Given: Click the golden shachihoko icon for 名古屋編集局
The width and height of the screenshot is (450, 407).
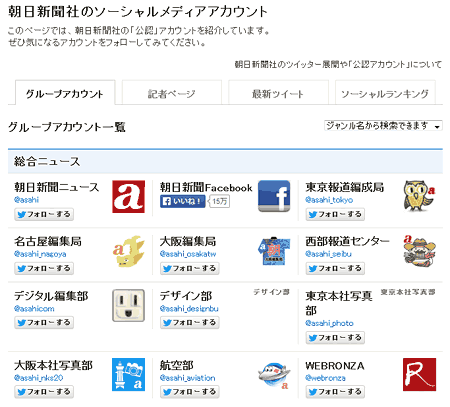Looking at the screenshot, I should pyautogui.click(x=128, y=251).
